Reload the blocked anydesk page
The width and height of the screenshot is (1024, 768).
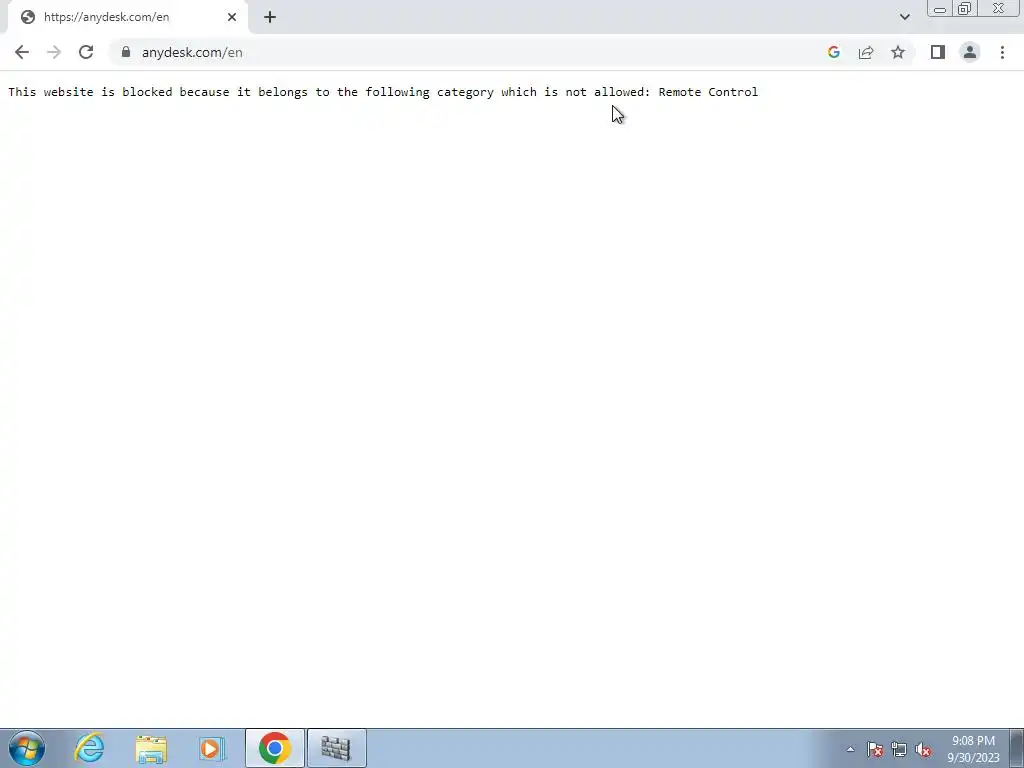point(86,52)
